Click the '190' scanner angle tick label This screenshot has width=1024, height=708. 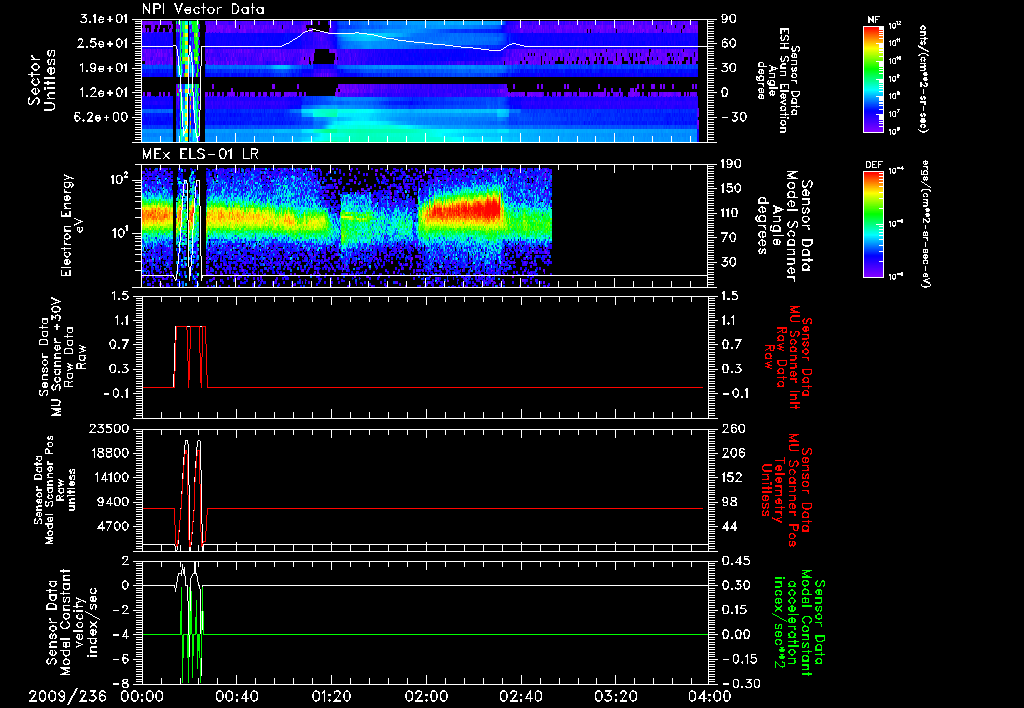[x=731, y=164]
